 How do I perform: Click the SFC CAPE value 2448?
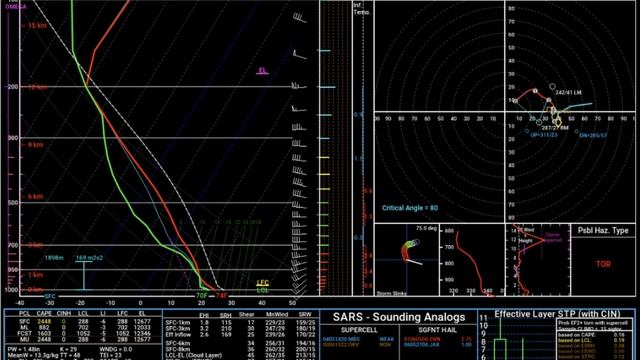click(x=44, y=322)
